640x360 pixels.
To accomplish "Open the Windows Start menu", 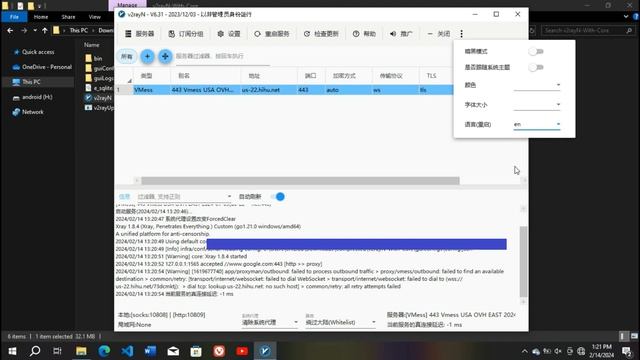I will pos(12,351).
